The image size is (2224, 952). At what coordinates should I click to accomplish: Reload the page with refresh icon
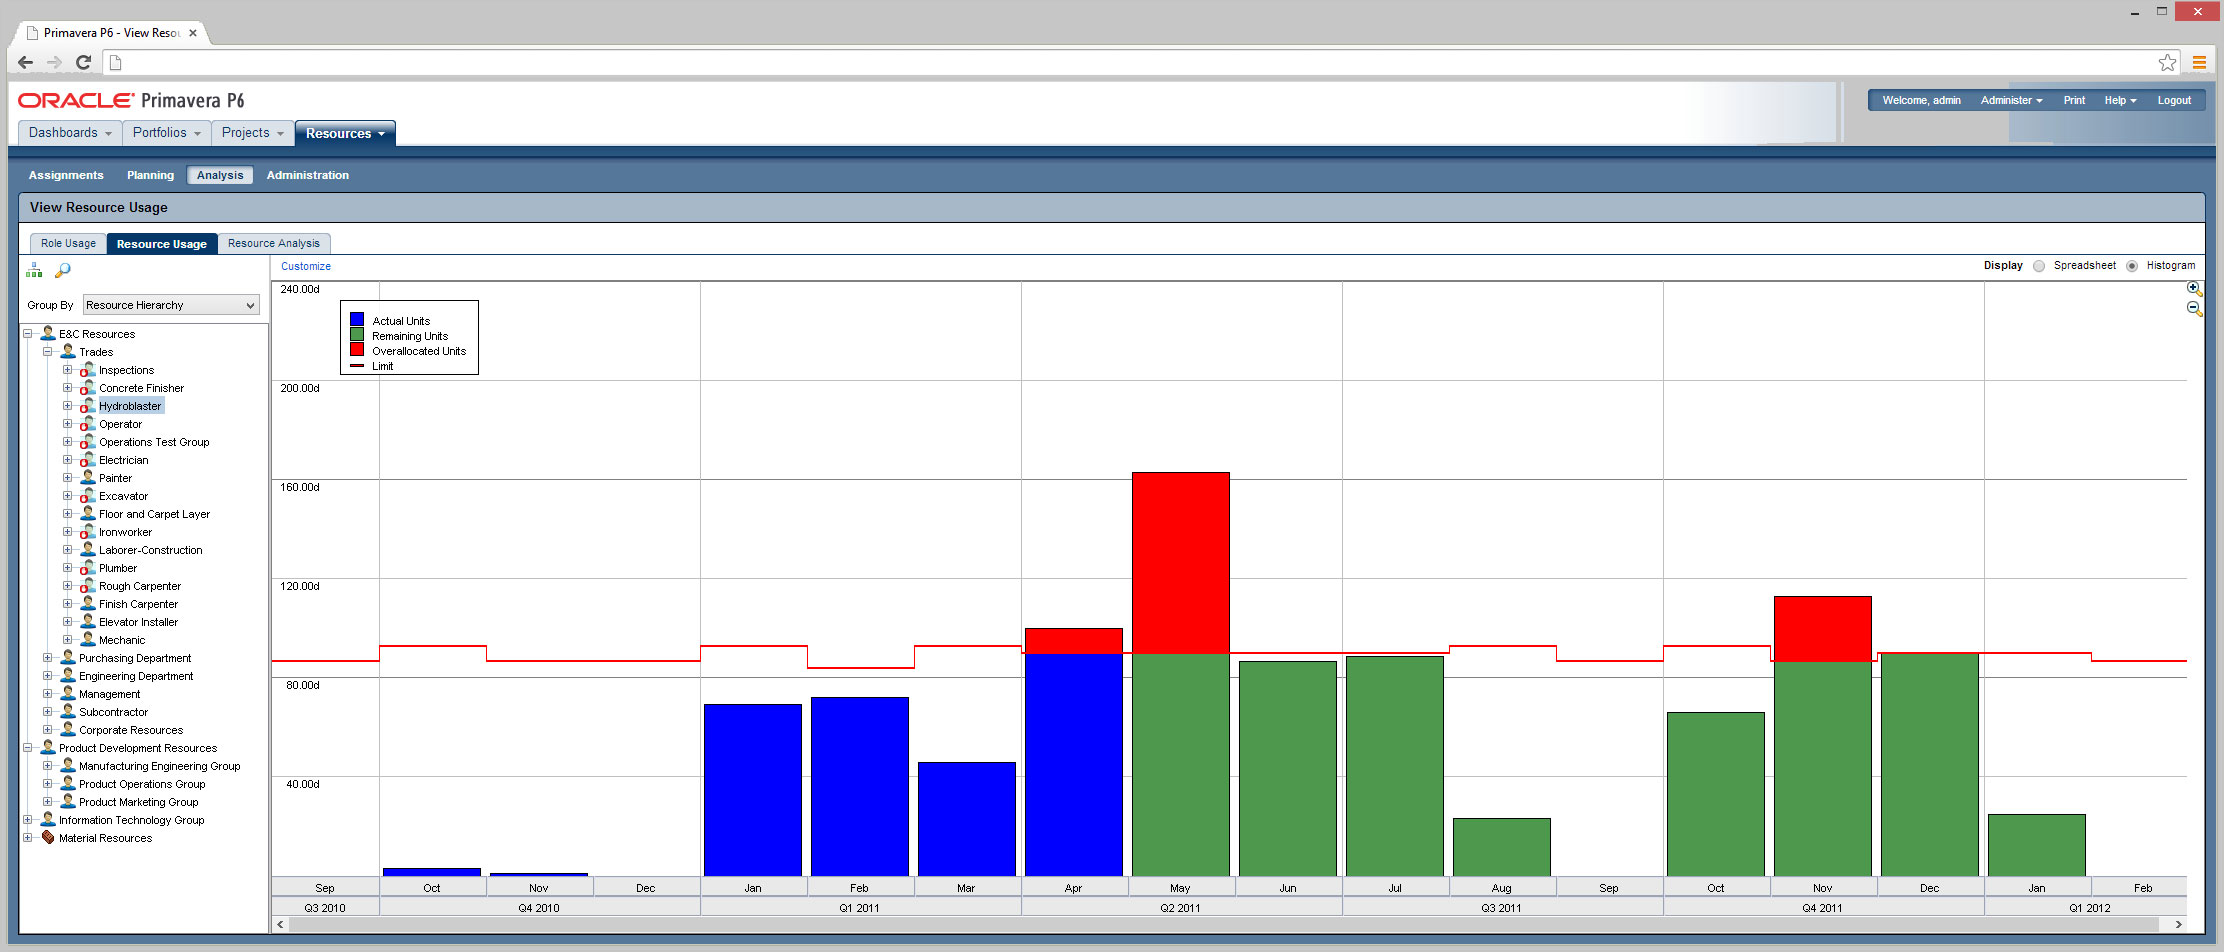[x=84, y=62]
